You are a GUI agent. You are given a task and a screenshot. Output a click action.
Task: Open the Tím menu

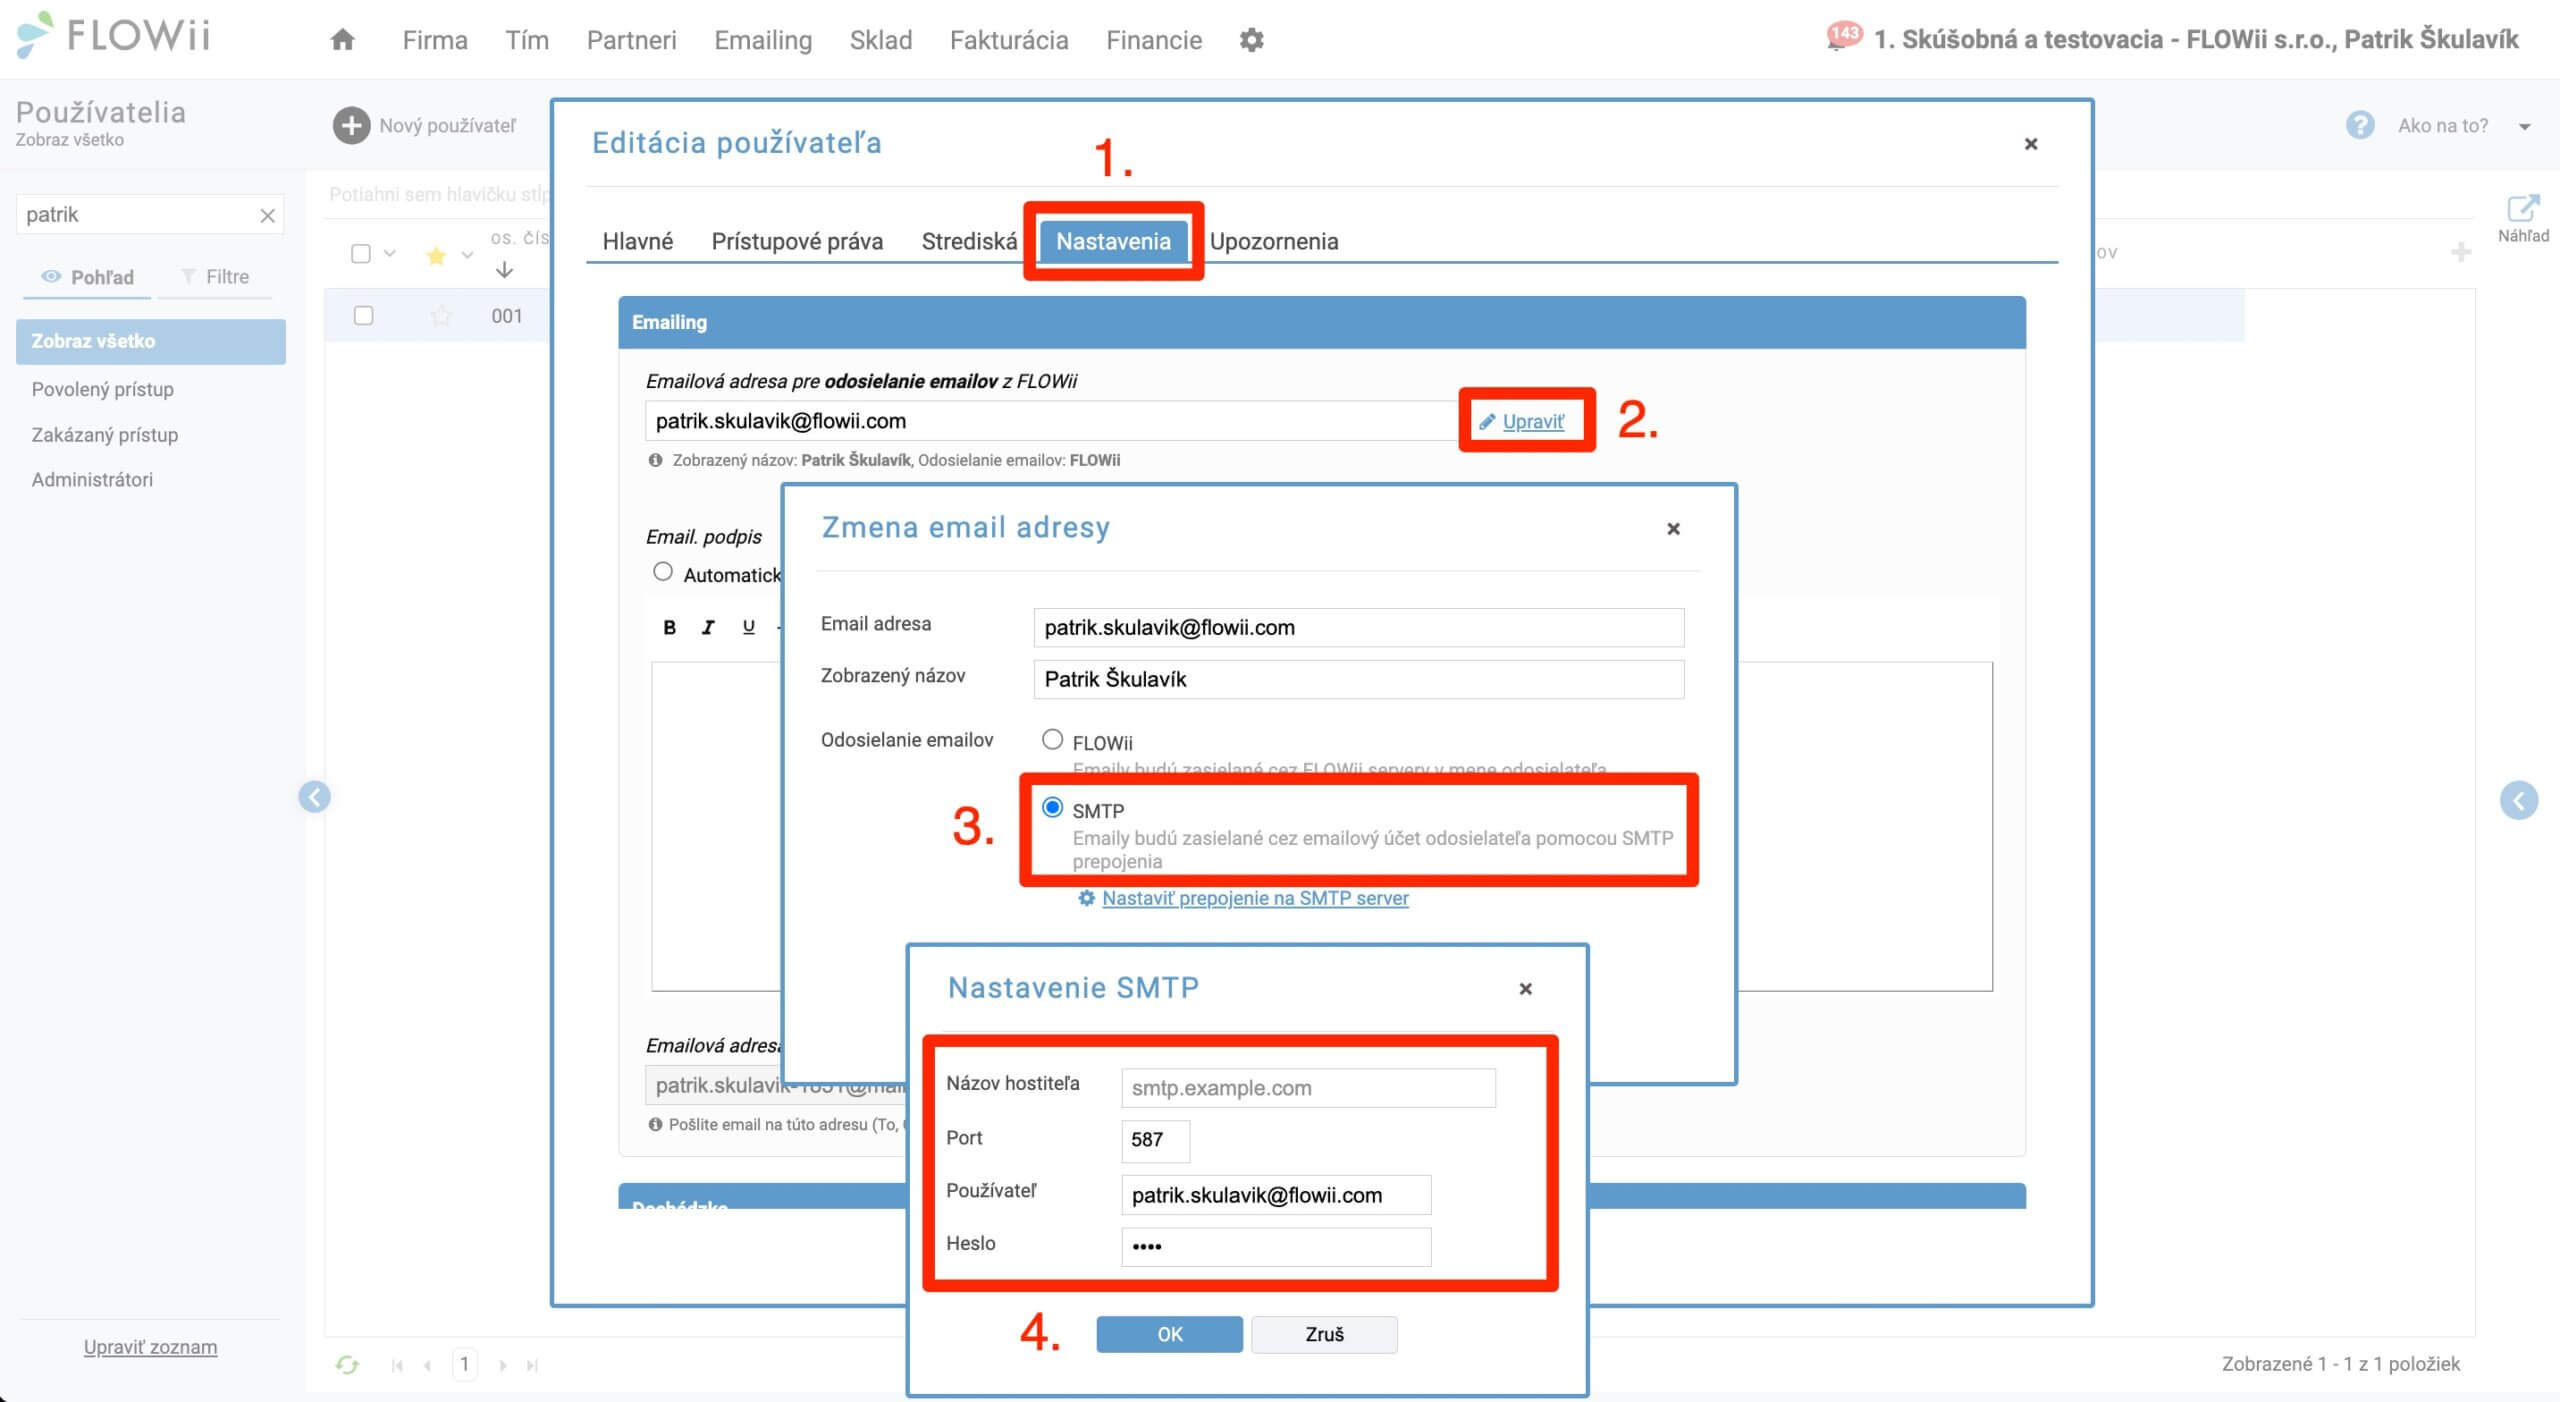(x=527, y=40)
